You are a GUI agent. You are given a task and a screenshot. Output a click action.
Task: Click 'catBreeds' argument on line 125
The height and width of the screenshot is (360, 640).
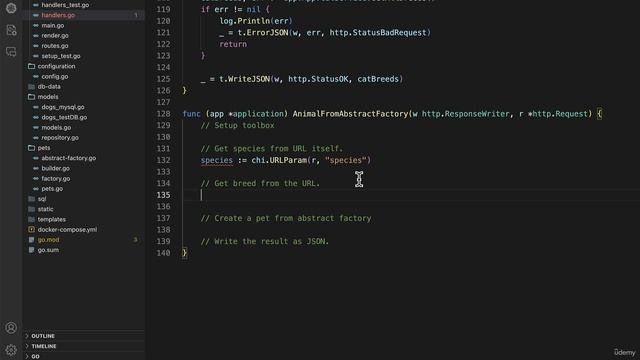click(378, 79)
